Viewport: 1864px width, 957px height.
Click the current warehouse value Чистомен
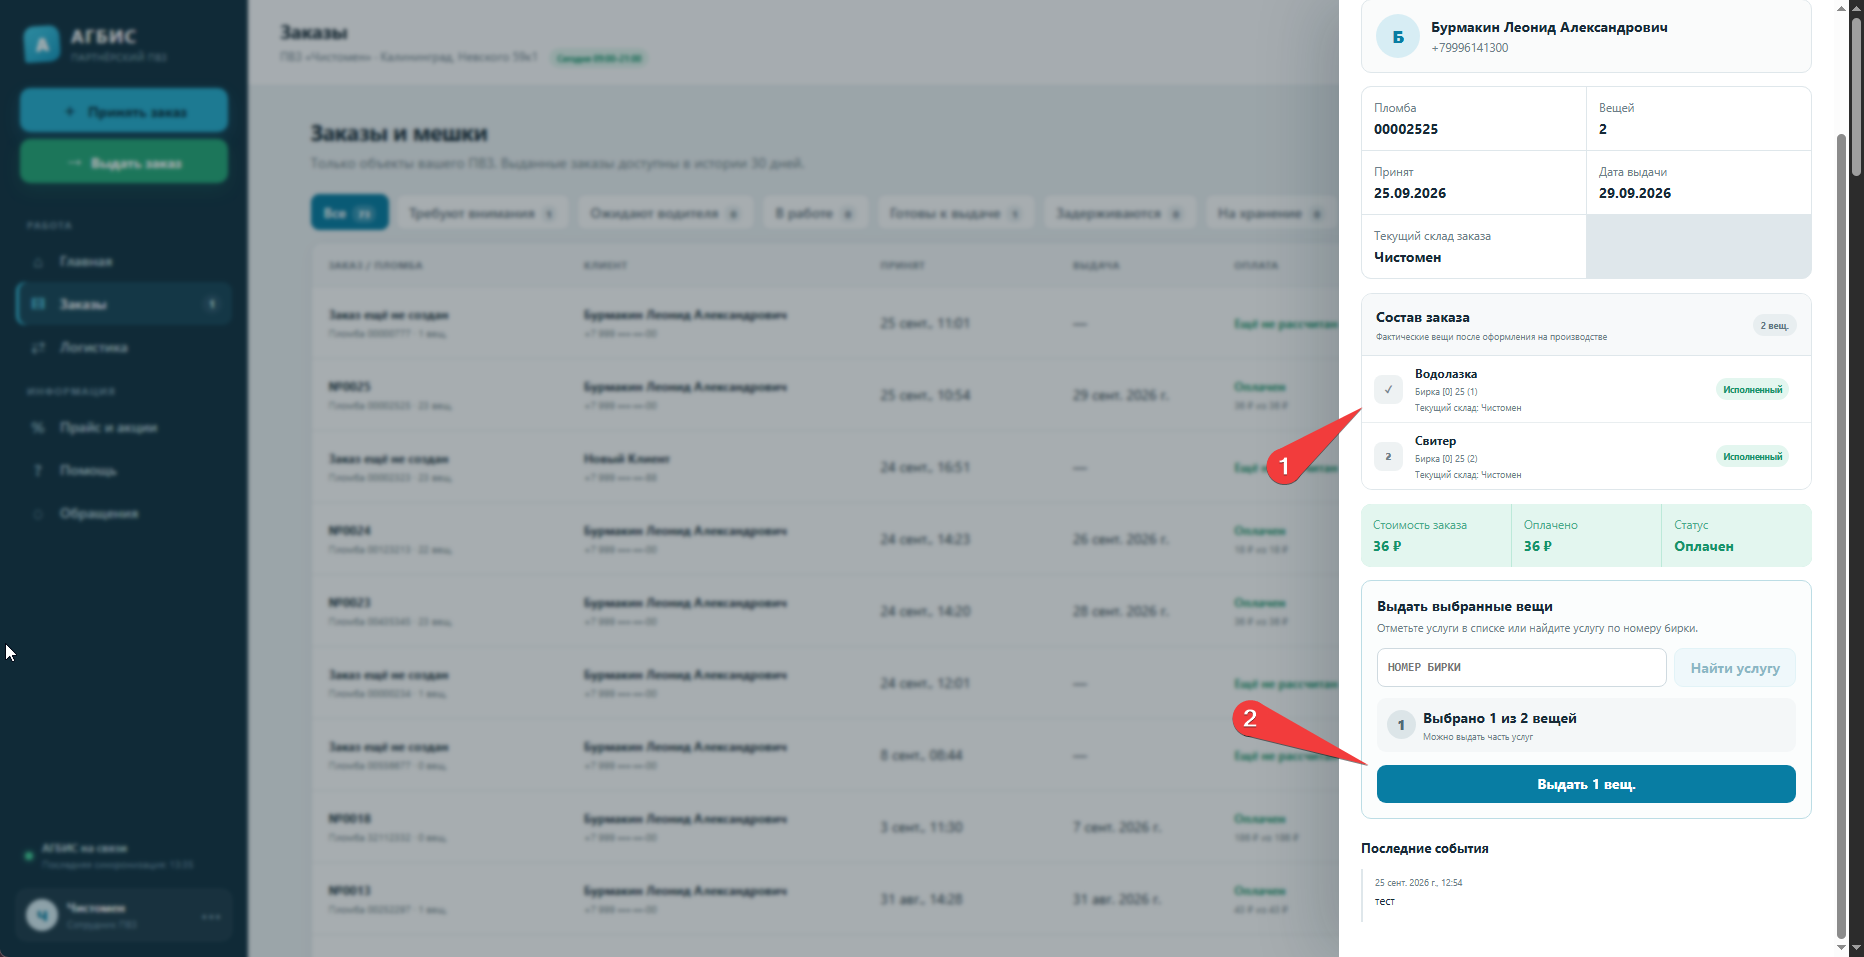click(x=1407, y=257)
